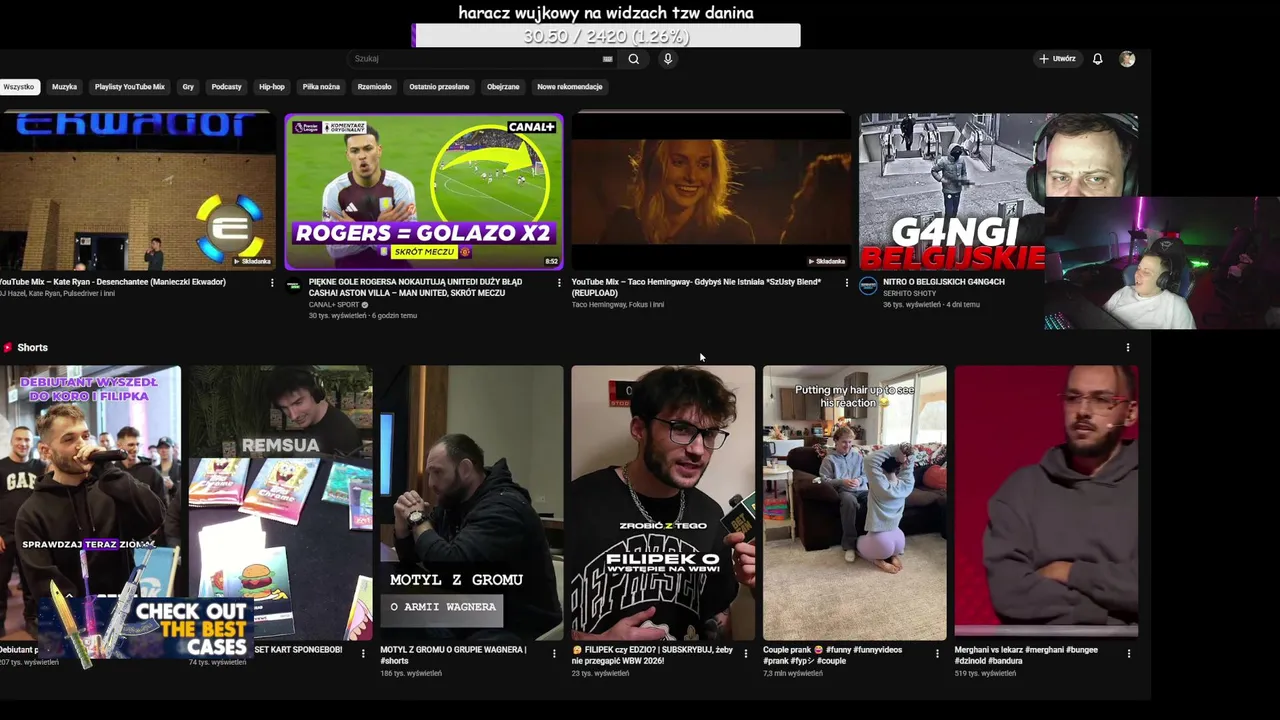Open the Merghani red background short

pyautogui.click(x=1046, y=503)
